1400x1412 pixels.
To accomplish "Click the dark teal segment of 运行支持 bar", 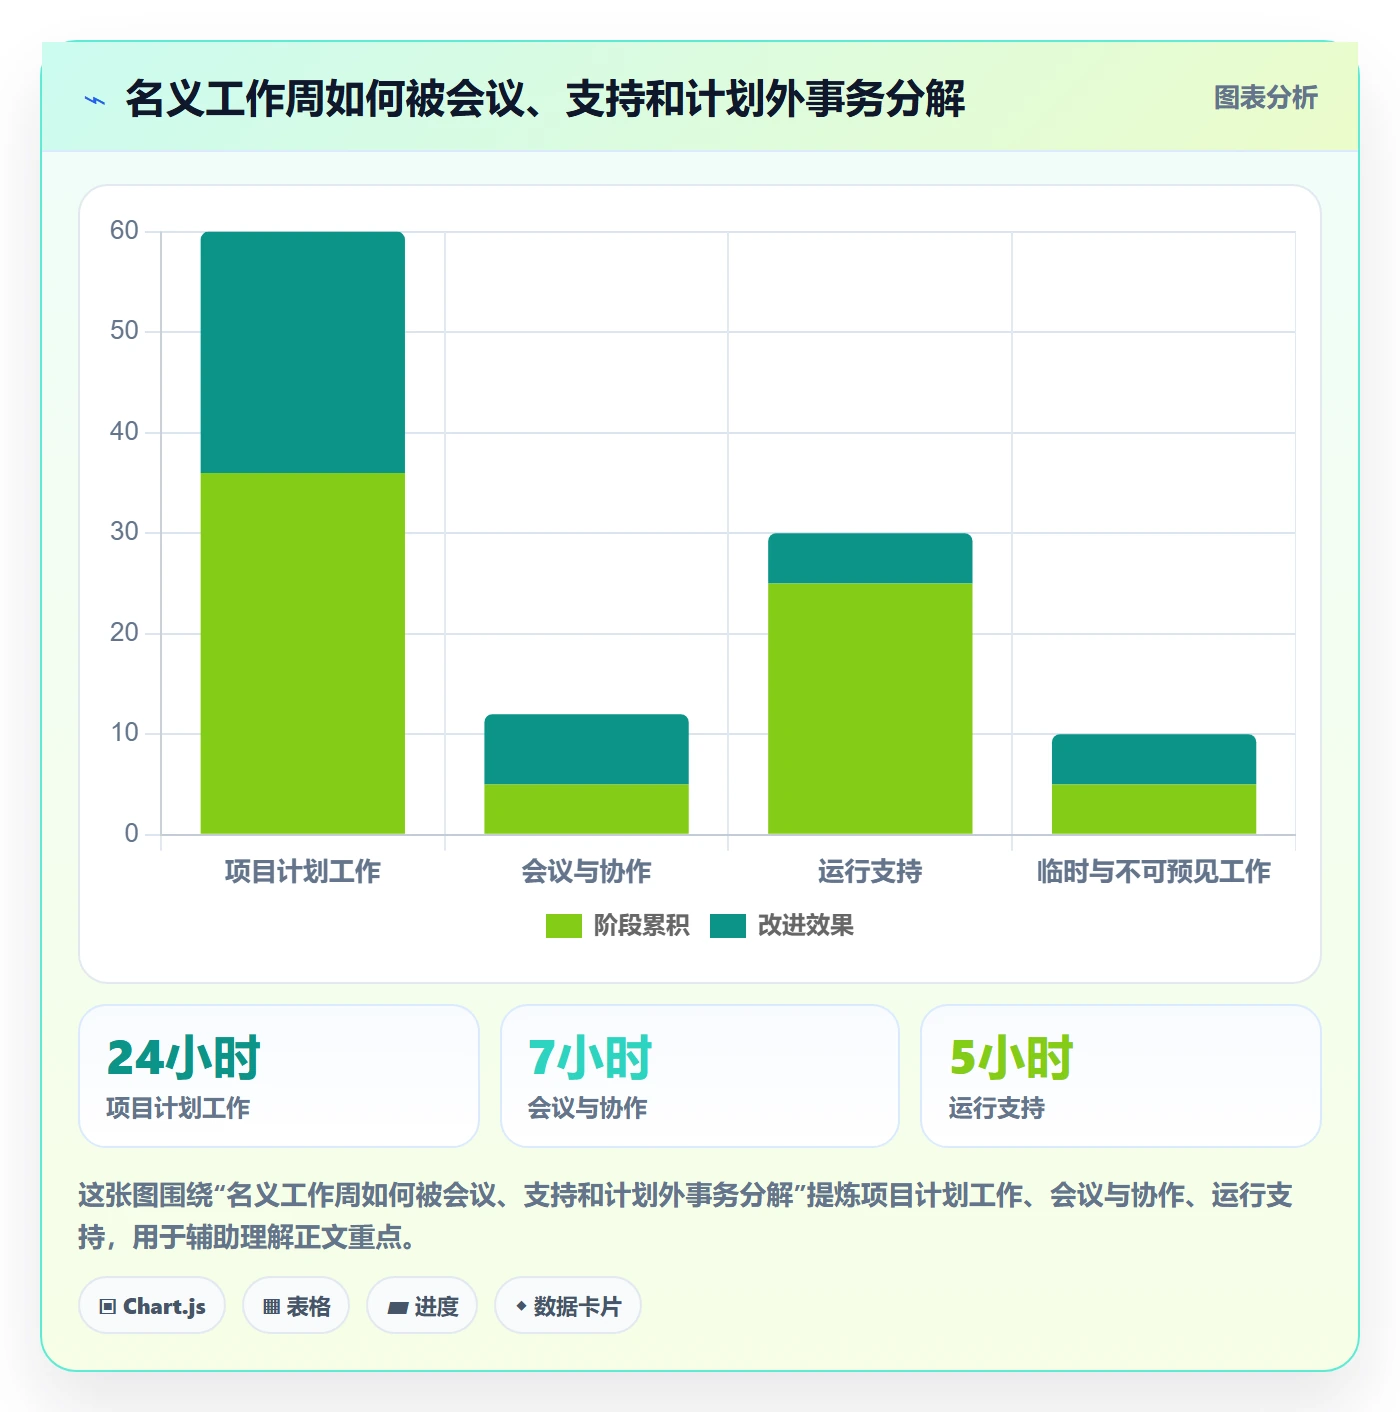I will point(870,558).
